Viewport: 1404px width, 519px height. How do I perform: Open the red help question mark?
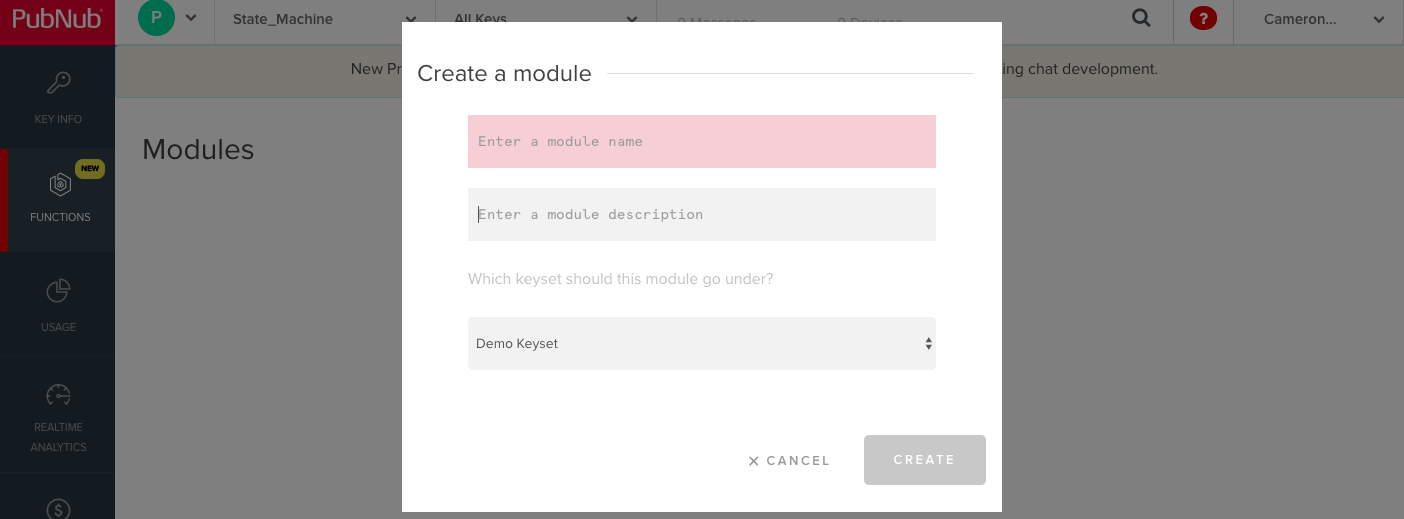[x=1203, y=18]
